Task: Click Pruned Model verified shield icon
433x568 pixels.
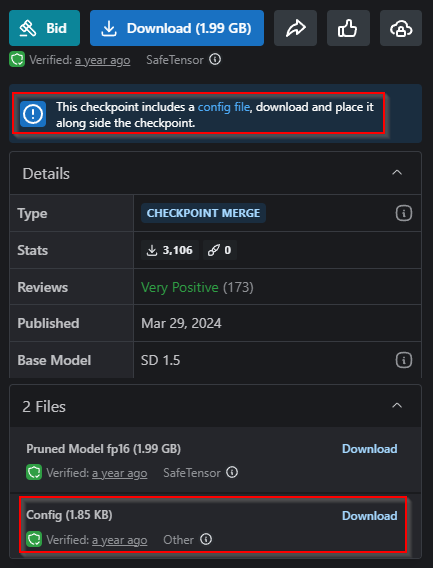Action: click(34, 472)
